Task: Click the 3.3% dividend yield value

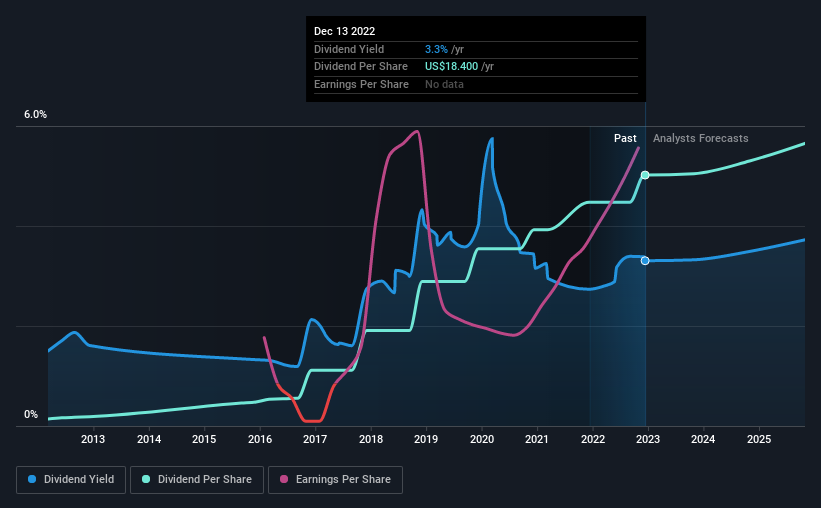Action: point(436,49)
